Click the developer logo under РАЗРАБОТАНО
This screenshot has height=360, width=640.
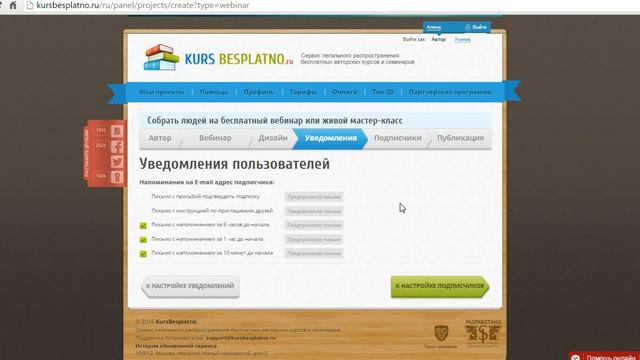click(483, 334)
